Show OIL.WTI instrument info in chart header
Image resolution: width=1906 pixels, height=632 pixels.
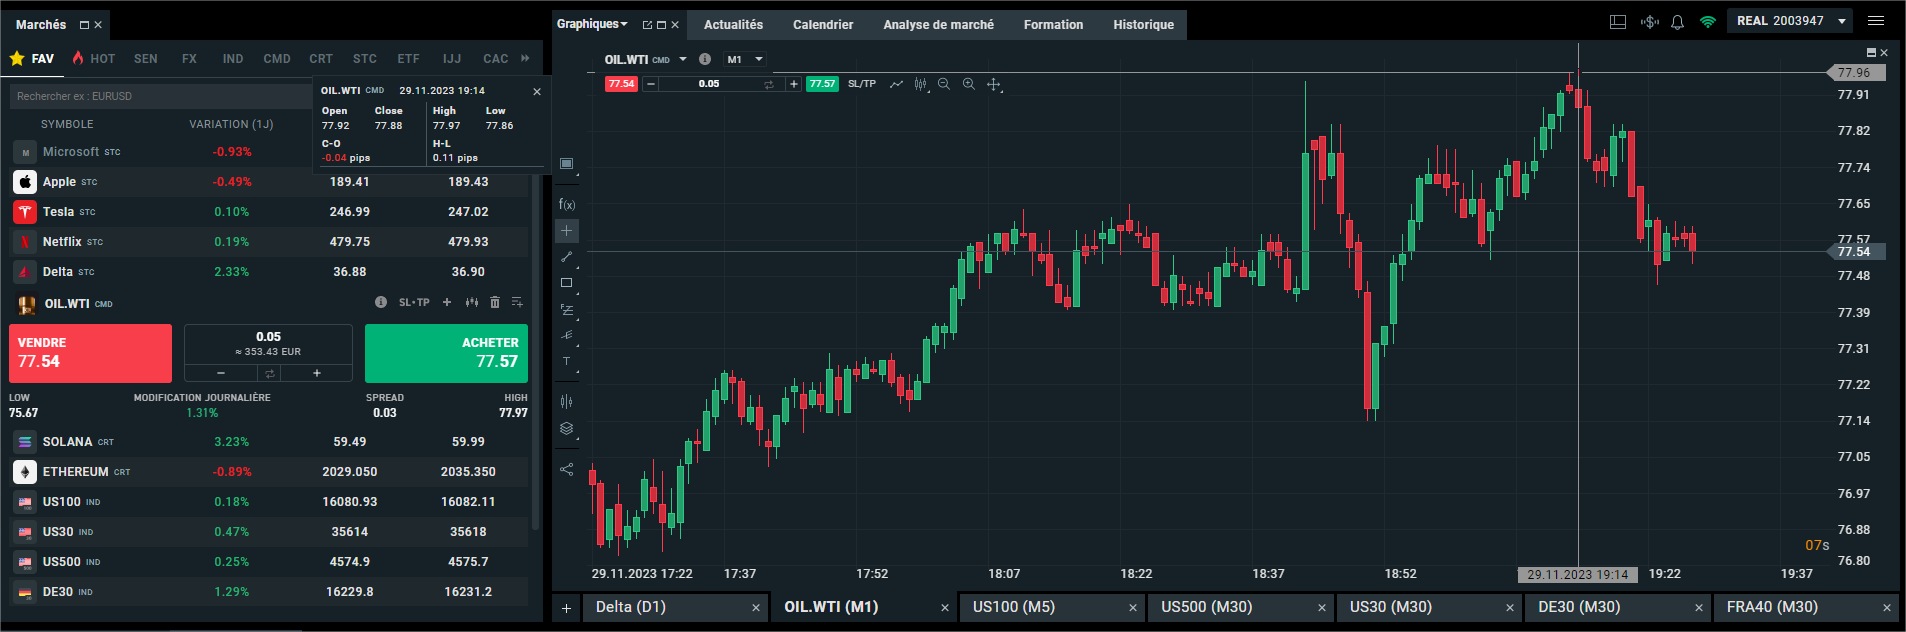705,59
